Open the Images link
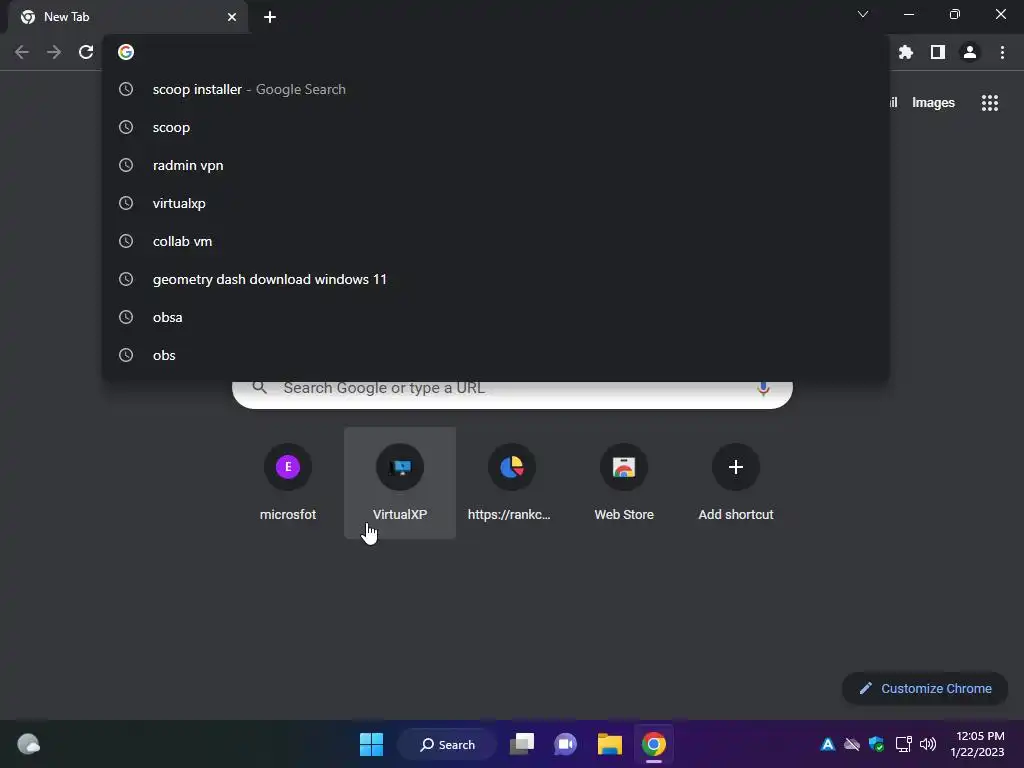 (933, 103)
